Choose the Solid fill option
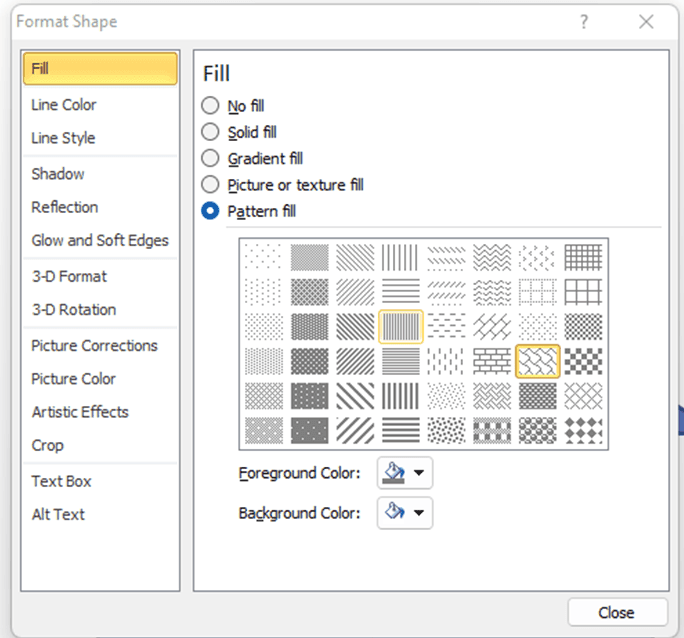 [x=210, y=132]
